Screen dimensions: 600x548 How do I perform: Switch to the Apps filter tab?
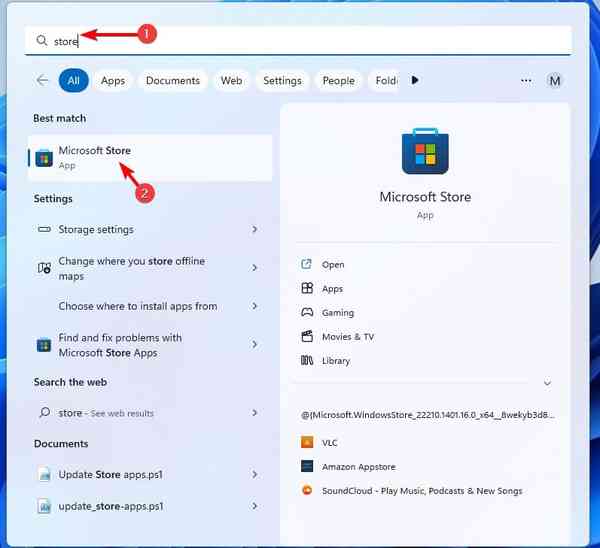pyautogui.click(x=113, y=81)
